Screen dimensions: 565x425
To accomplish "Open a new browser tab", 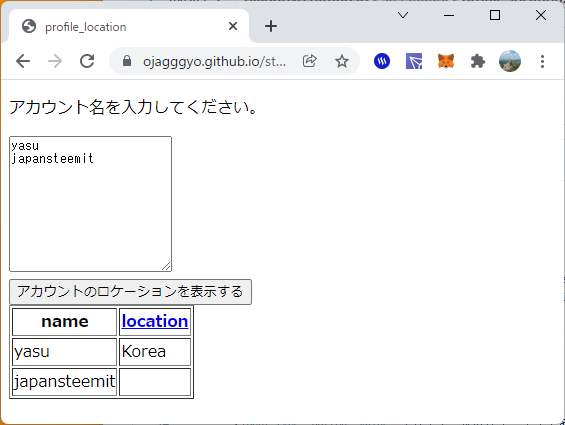I will coord(271,26).
